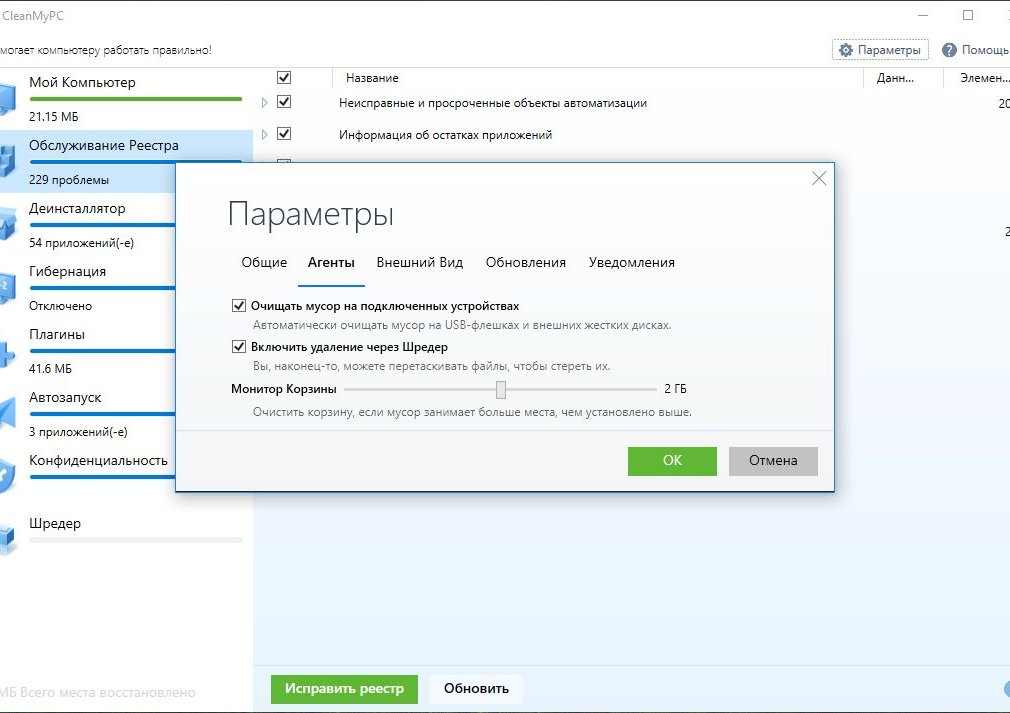Click the Элемен... column header
The height and width of the screenshot is (713, 1010).
[x=984, y=78]
